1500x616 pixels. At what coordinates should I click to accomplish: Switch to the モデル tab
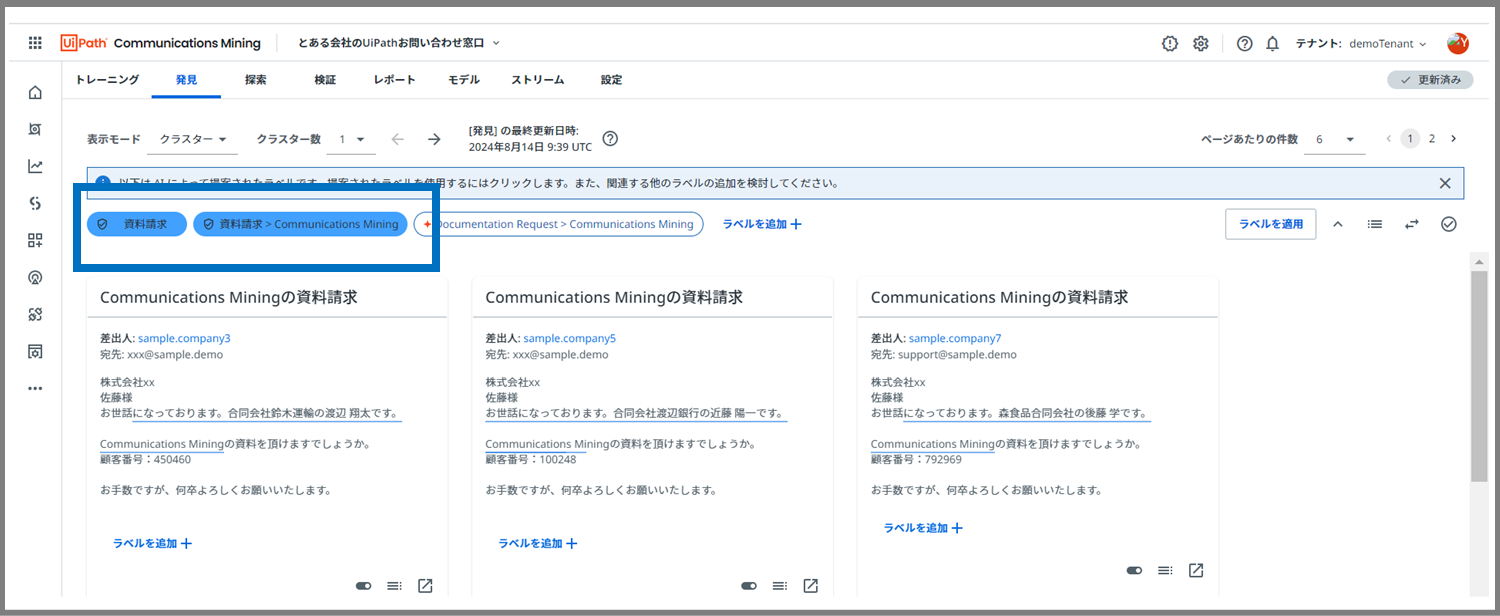(x=464, y=80)
